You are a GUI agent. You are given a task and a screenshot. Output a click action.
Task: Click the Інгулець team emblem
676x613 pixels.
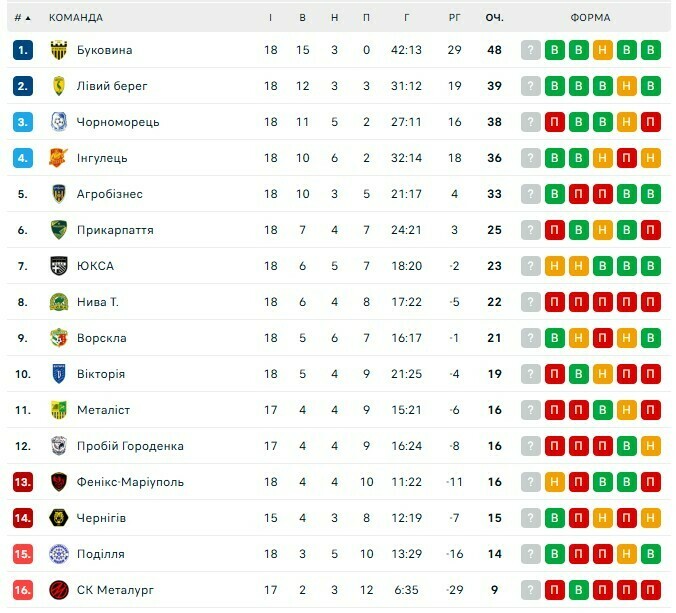tap(58, 158)
